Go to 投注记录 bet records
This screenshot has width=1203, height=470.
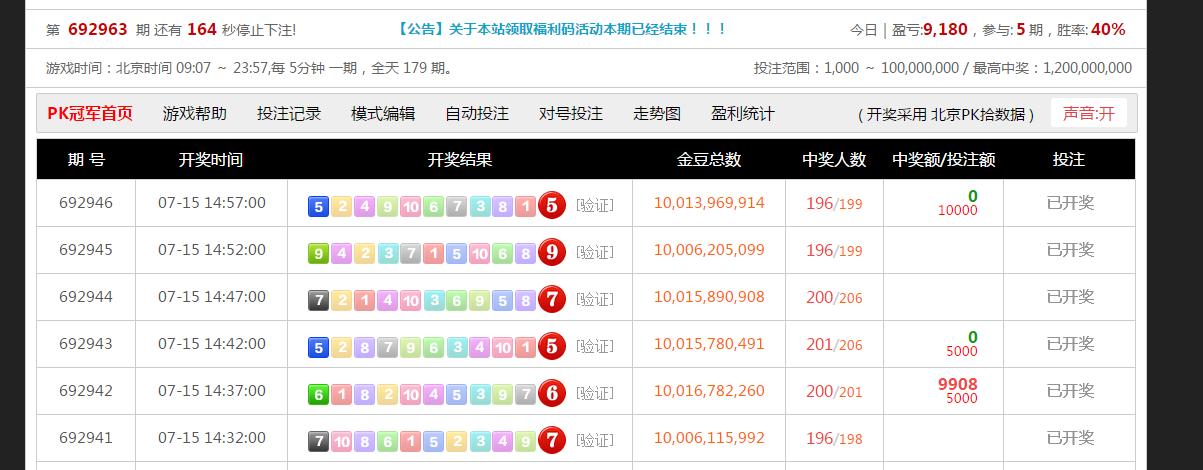(x=289, y=113)
